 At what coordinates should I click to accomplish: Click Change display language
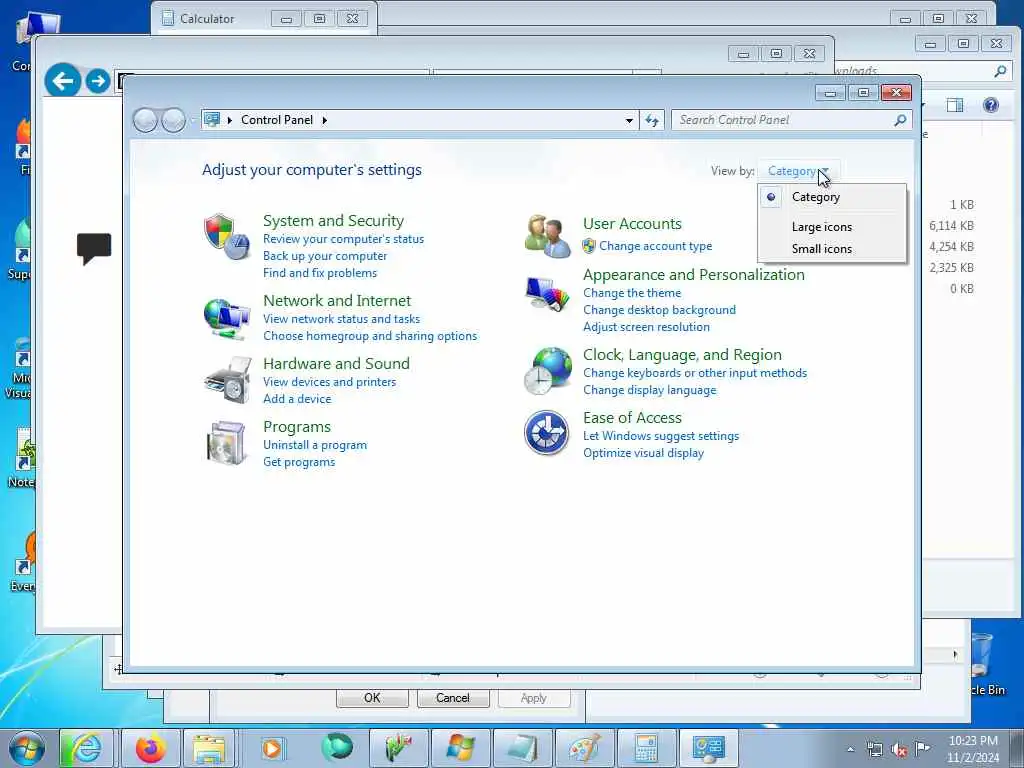[650, 391]
